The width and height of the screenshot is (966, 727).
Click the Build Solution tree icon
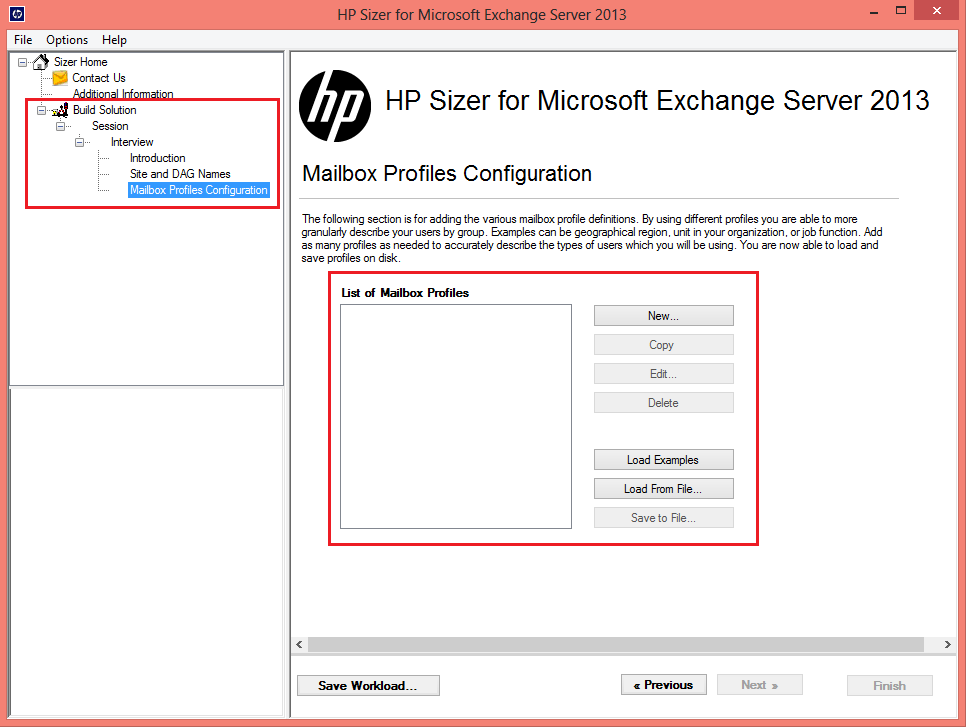coord(60,110)
